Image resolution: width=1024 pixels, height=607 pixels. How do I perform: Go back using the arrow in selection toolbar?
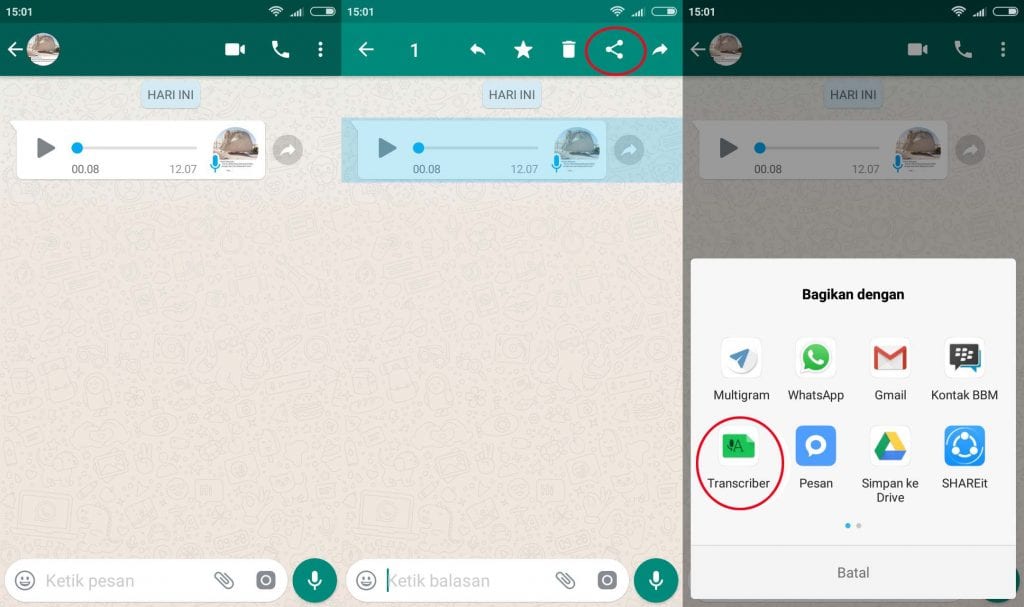[x=366, y=50]
